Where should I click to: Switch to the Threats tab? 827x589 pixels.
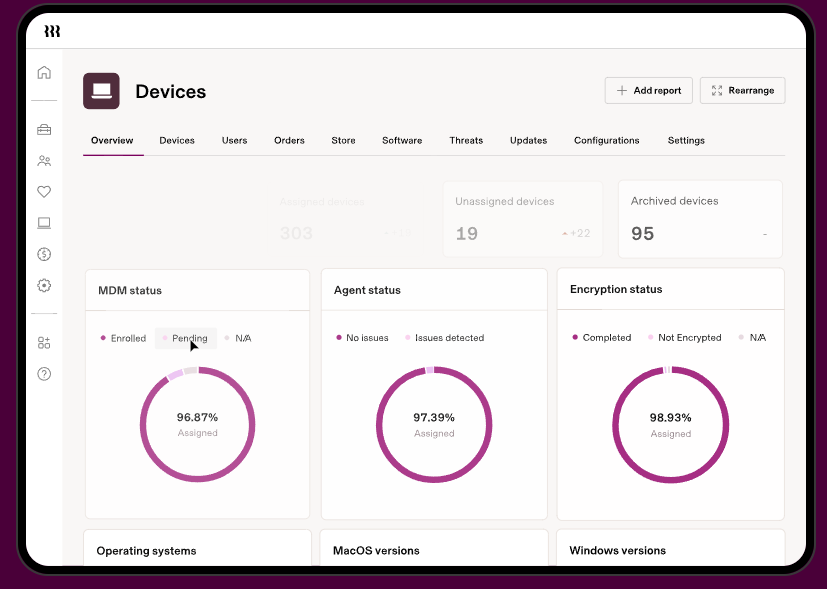[x=466, y=140]
